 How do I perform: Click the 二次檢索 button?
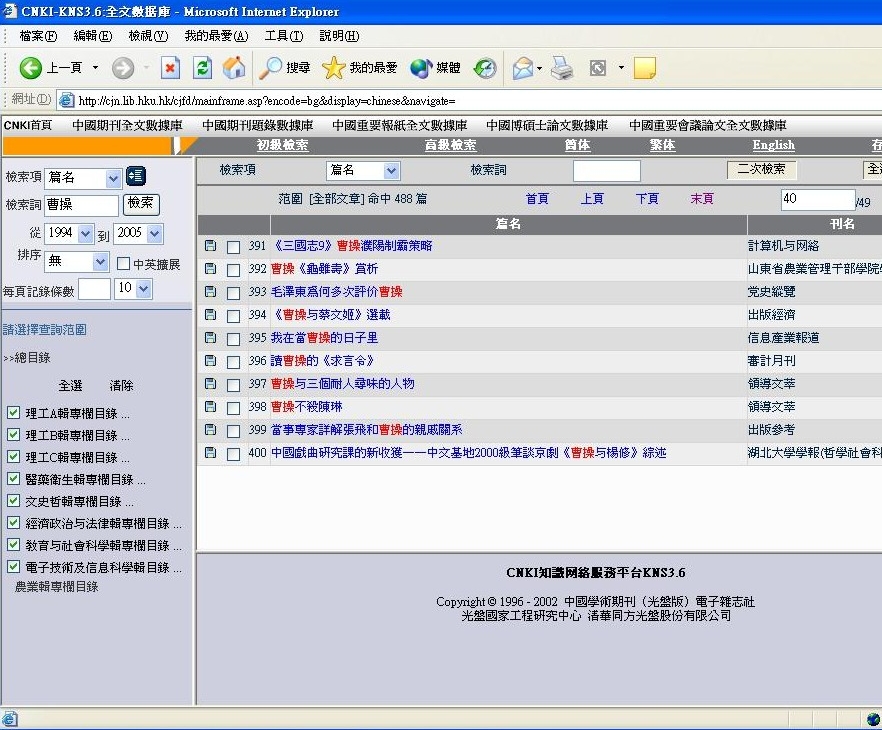761,169
